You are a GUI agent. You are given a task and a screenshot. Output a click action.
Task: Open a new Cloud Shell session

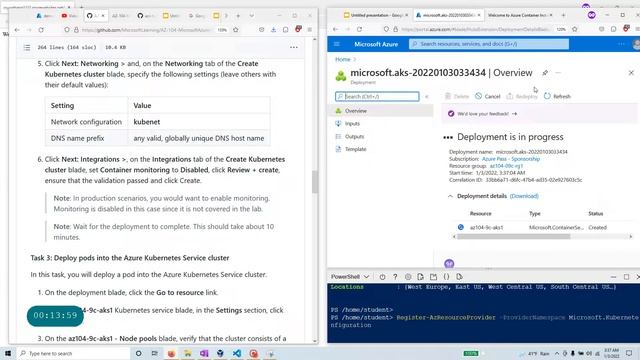coord(433,277)
